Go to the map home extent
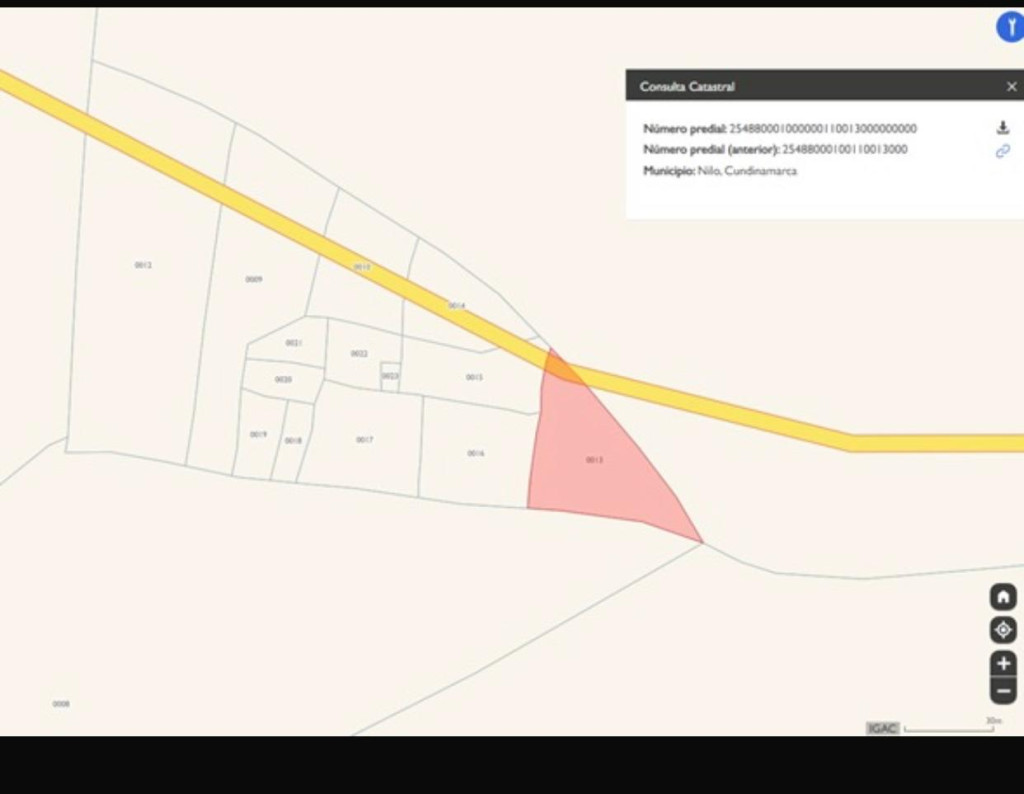Screen dimensions: 1024x794 point(1003,597)
